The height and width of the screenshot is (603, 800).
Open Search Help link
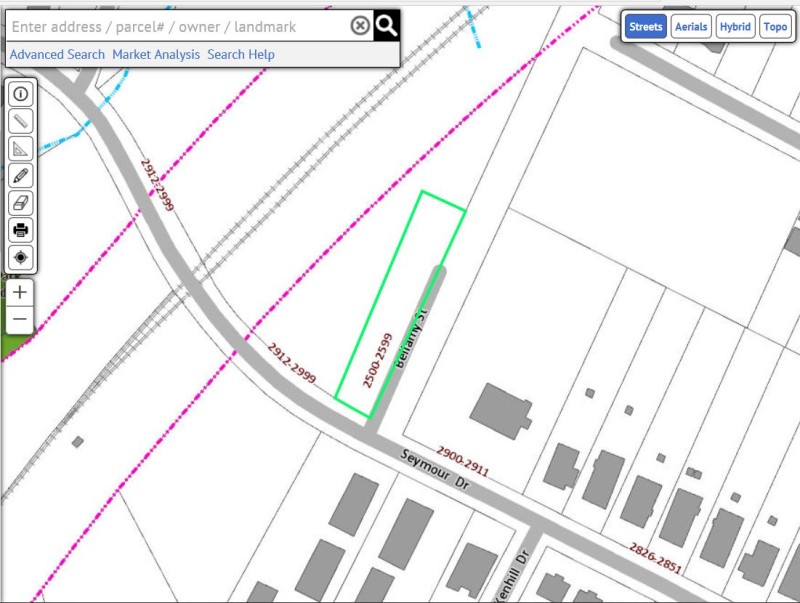click(x=241, y=54)
